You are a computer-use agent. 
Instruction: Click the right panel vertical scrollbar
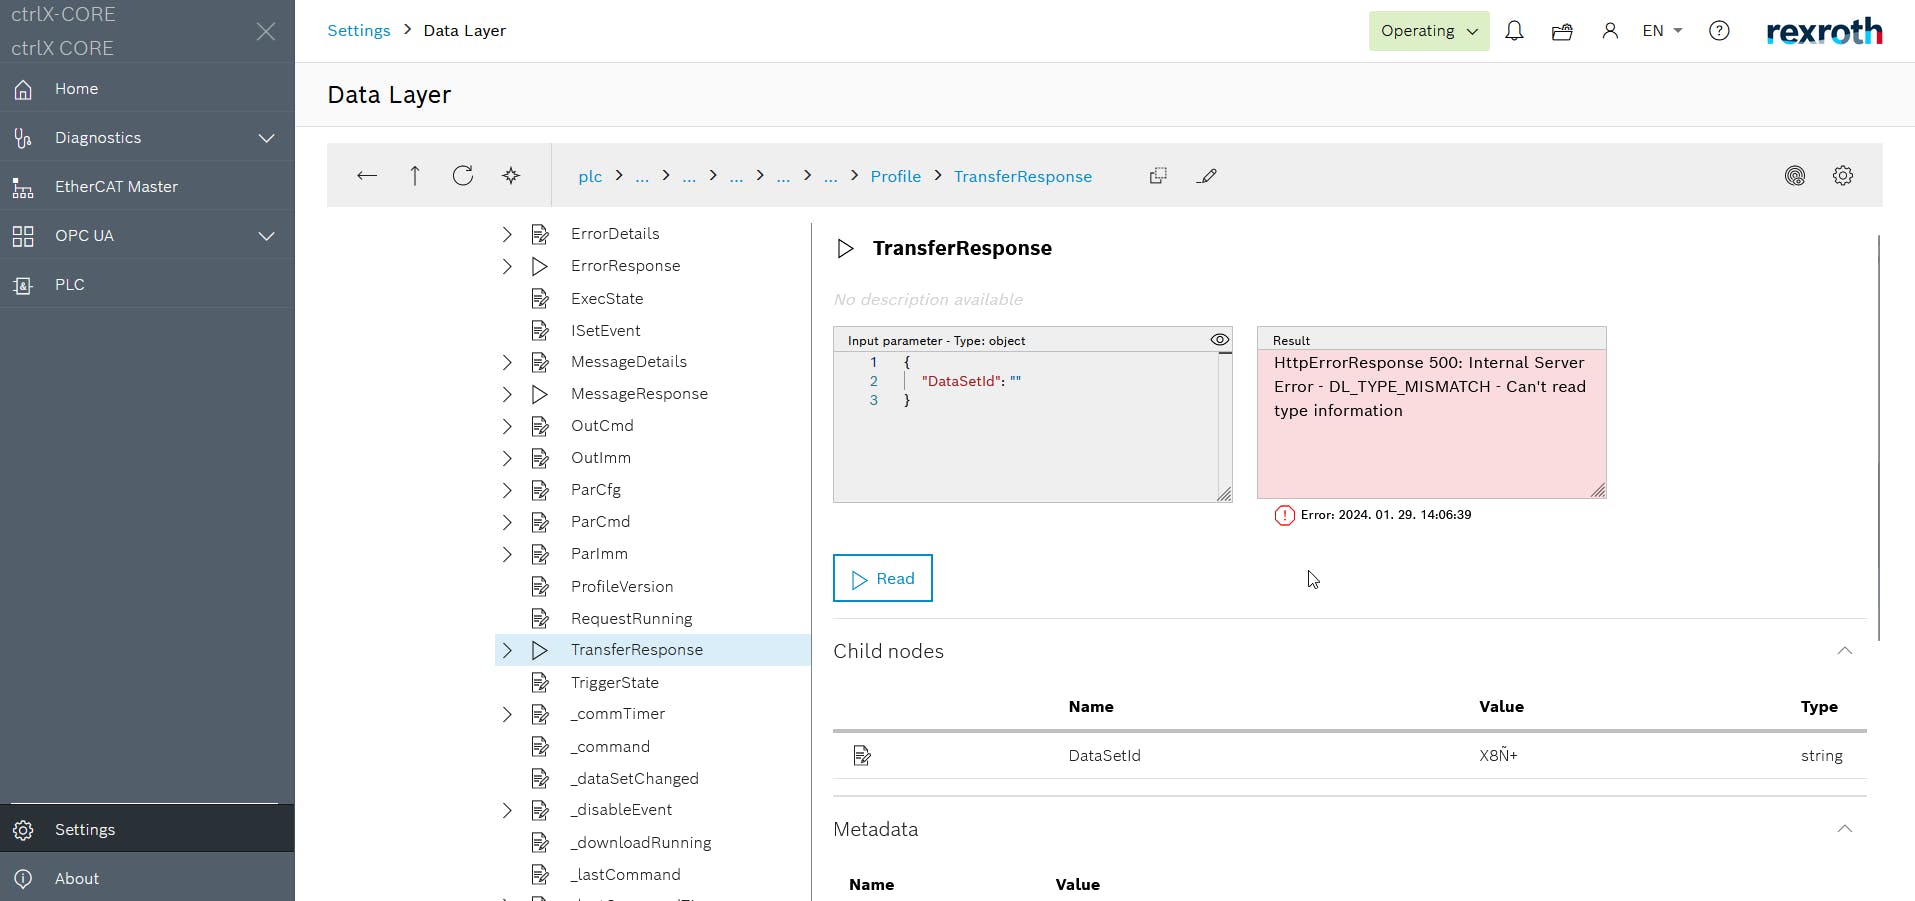[1879, 438]
